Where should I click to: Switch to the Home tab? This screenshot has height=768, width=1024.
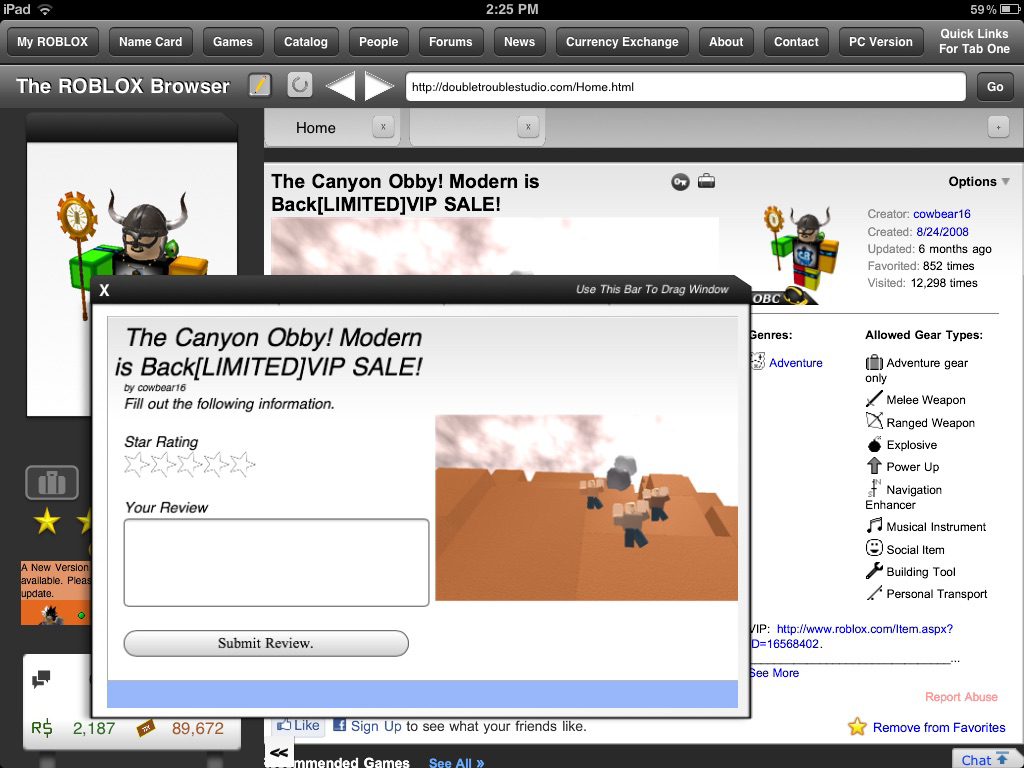tap(317, 128)
